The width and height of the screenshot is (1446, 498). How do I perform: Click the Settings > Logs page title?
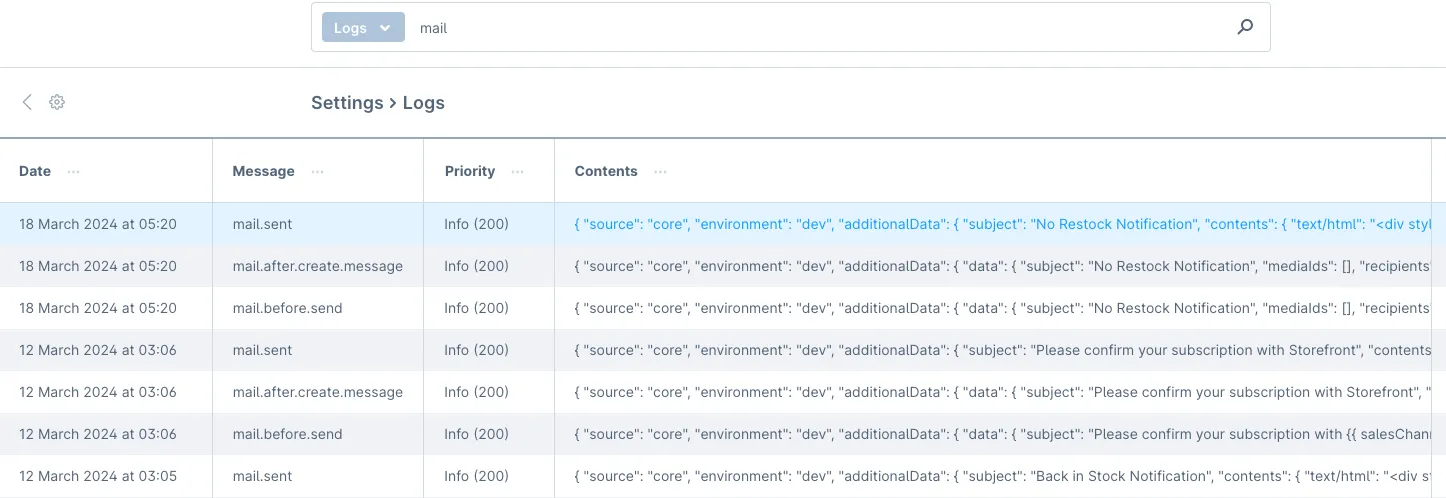coord(378,103)
